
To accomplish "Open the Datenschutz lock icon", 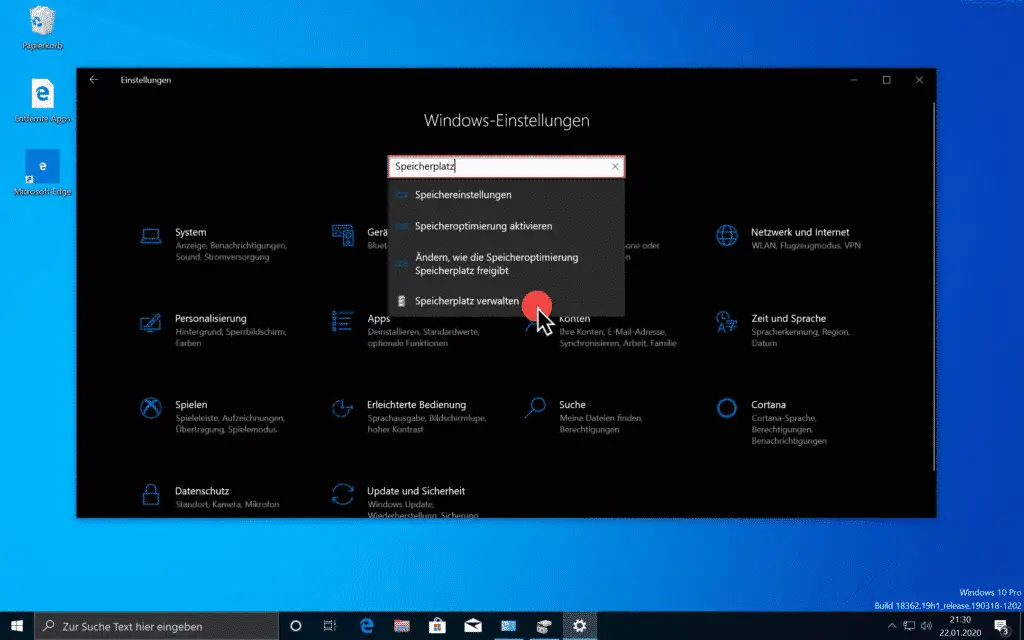I will (151, 494).
